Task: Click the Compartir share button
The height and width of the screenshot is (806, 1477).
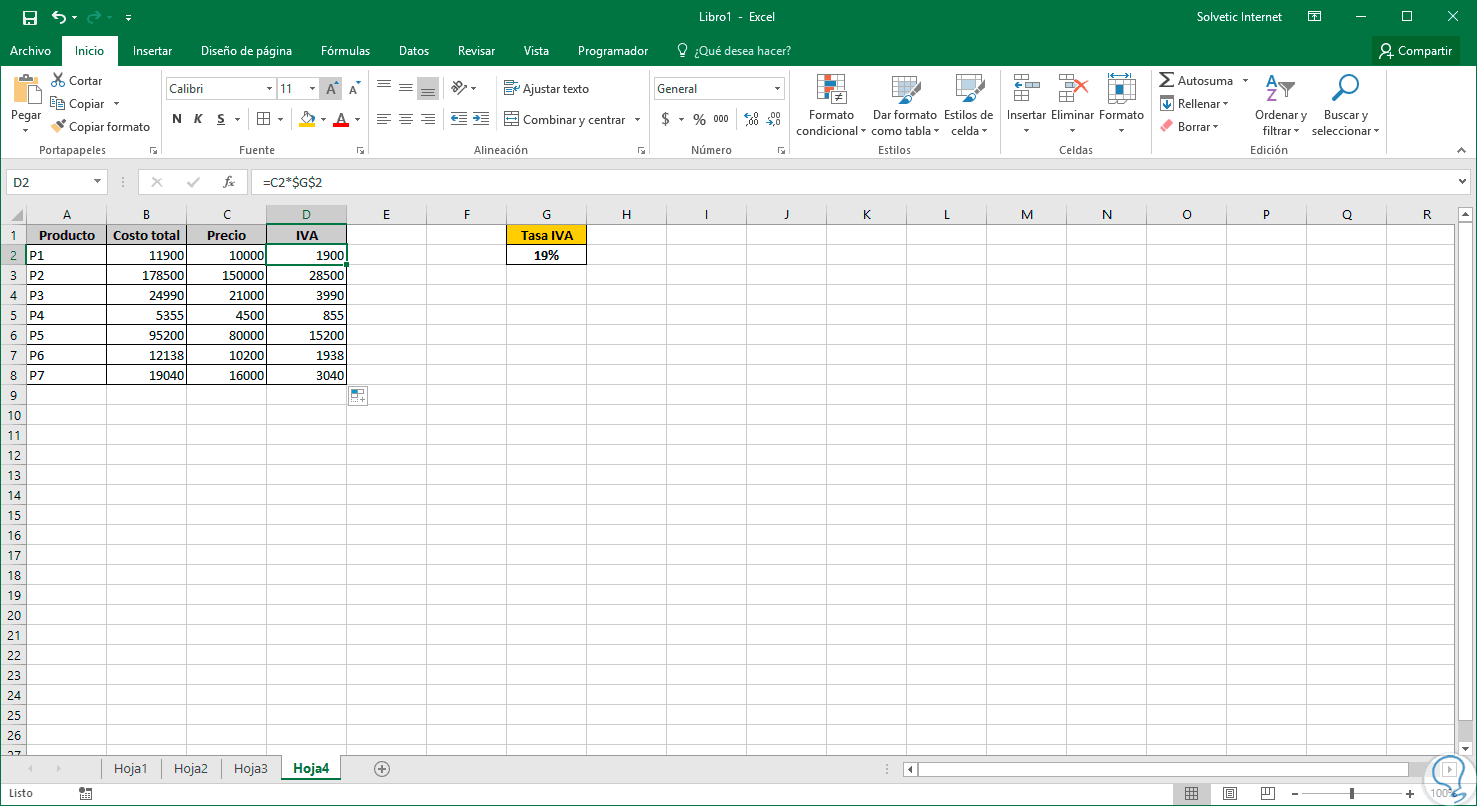Action: [x=1414, y=51]
